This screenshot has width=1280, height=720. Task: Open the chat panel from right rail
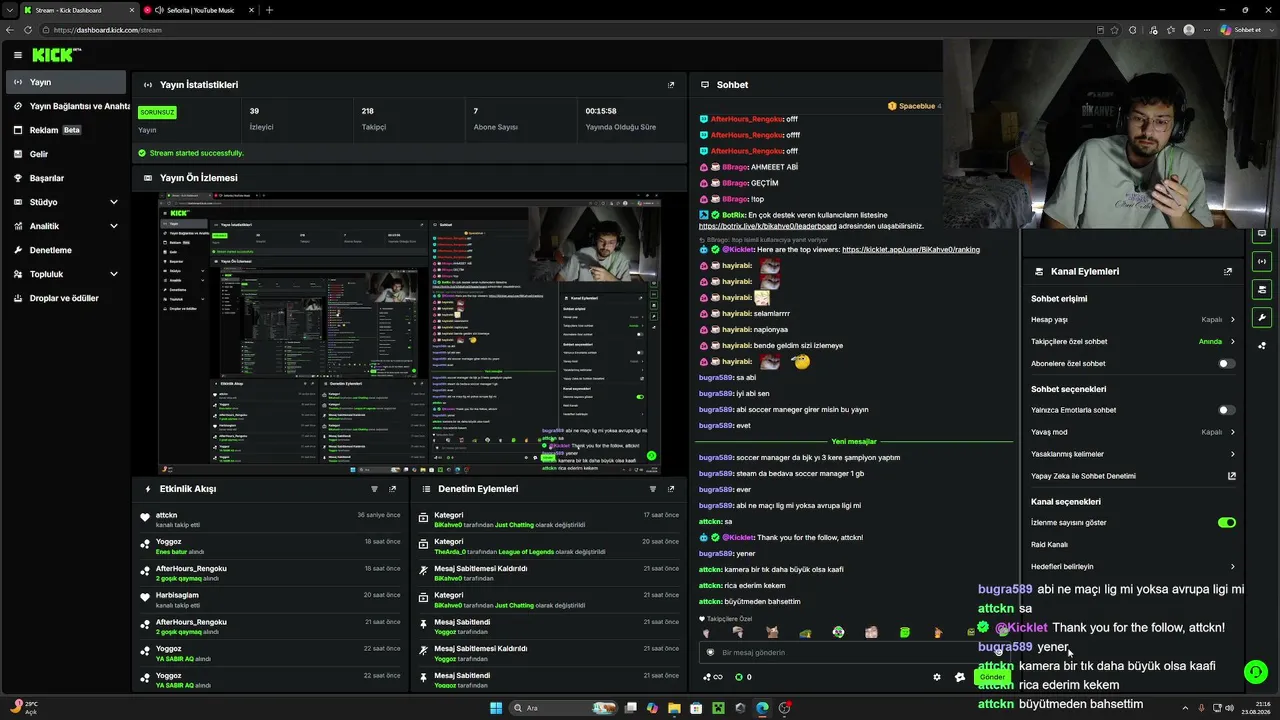click(1262, 234)
